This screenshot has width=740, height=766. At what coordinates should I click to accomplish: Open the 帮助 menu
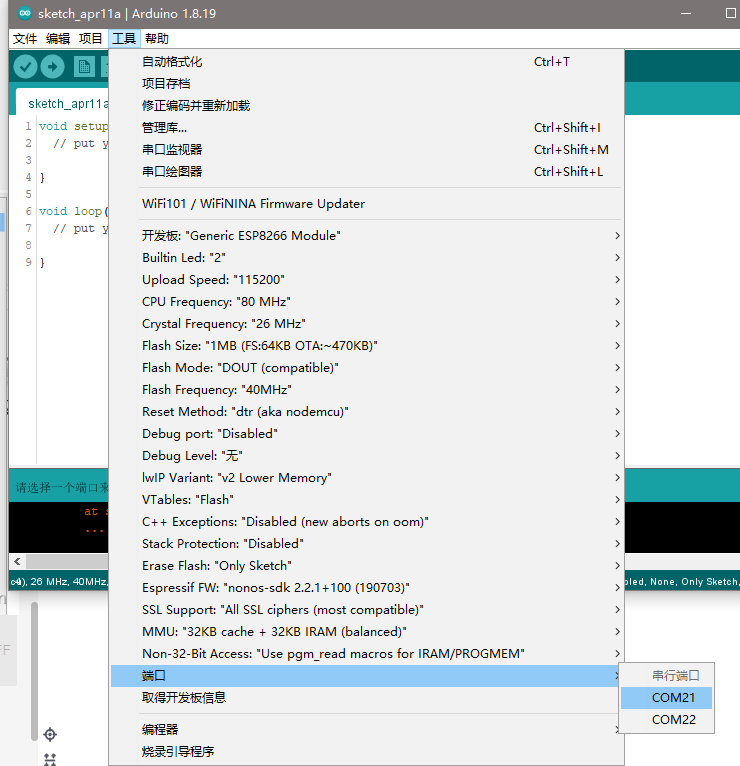(157, 39)
